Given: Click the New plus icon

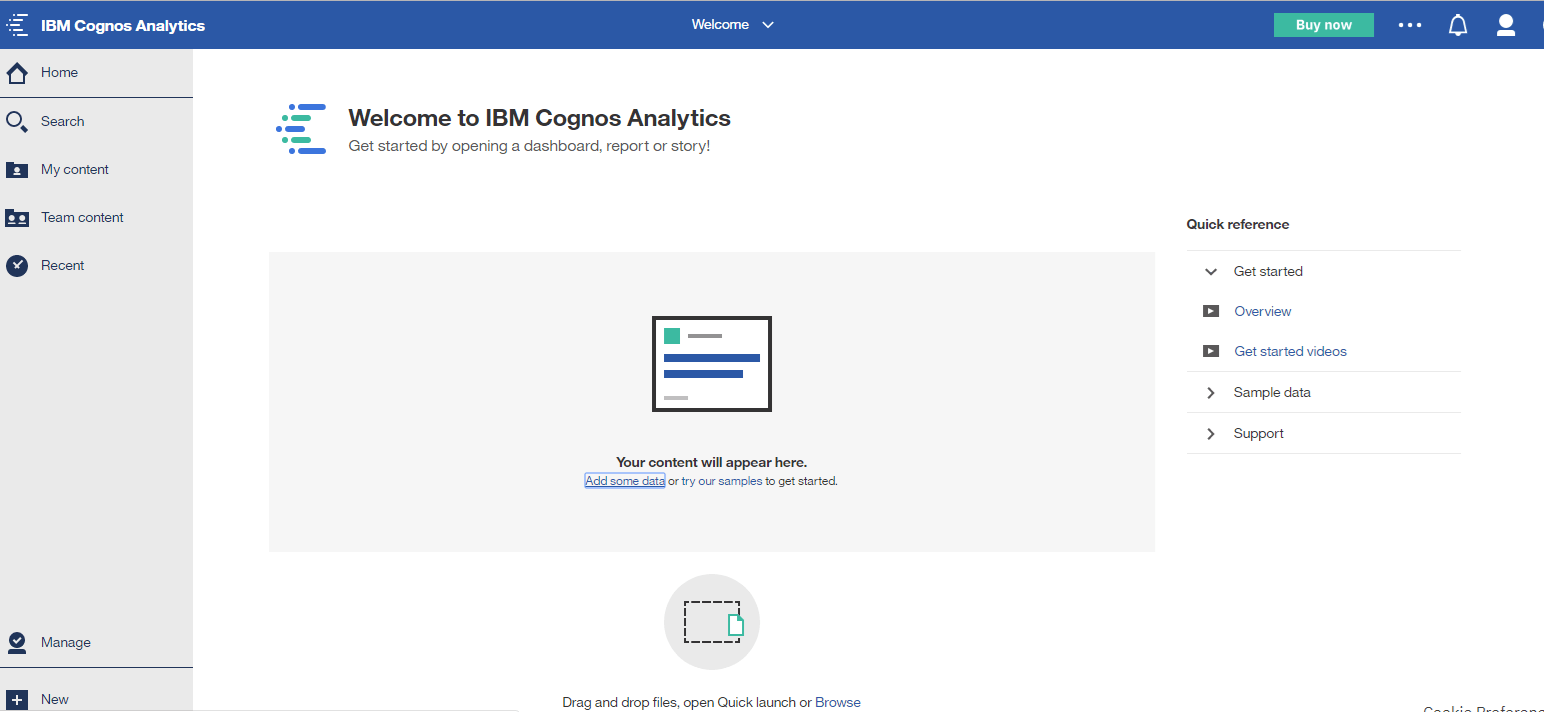Looking at the screenshot, I should pyautogui.click(x=17, y=699).
